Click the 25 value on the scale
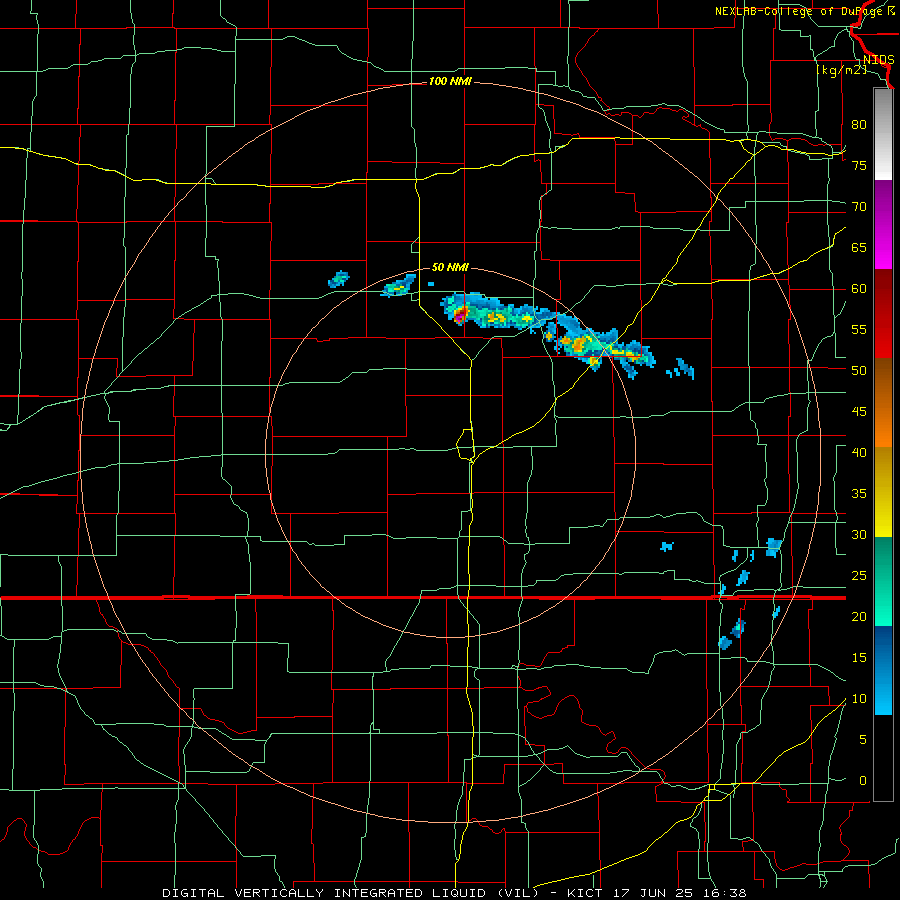 (859, 576)
